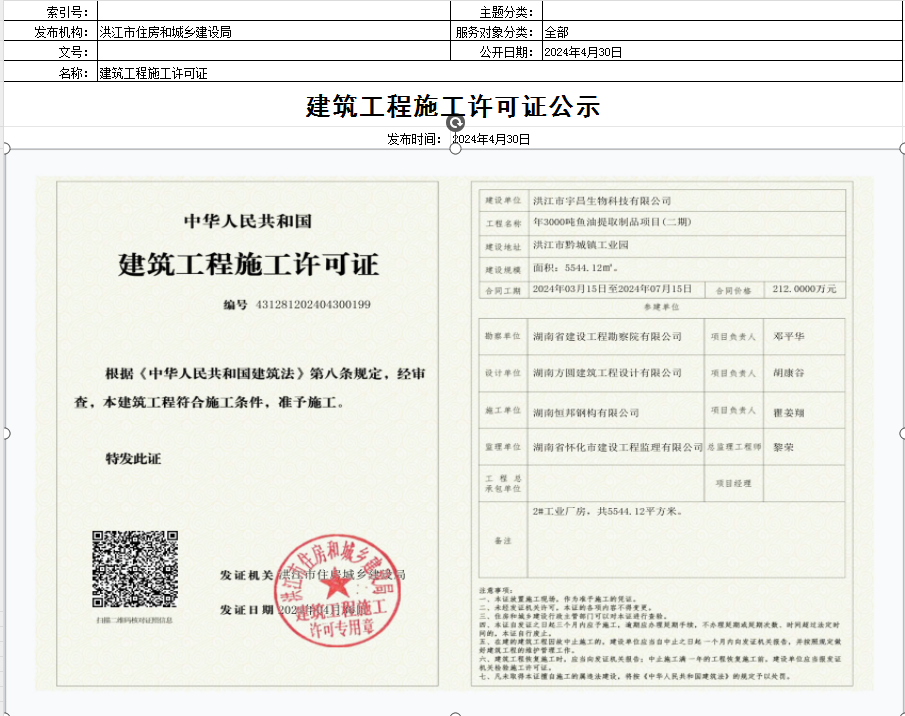Click the left-middle resize handle of image
Screen dimensions: 905x716
pos(6,433)
